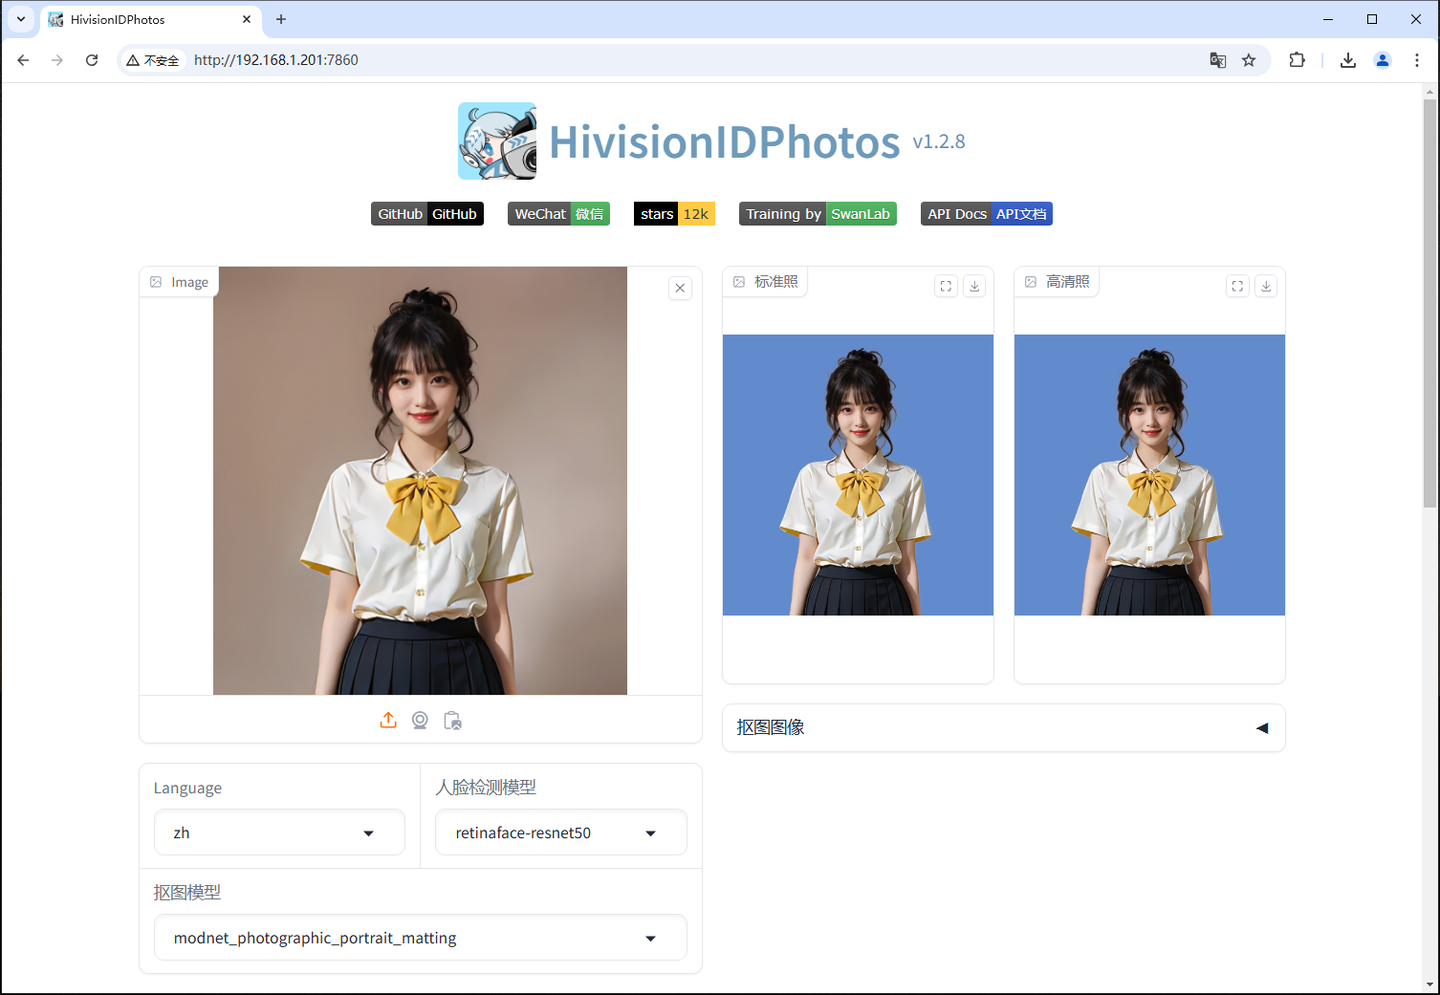The image size is (1440, 995).
Task: Click the orange upload image icon
Action: (x=388, y=719)
